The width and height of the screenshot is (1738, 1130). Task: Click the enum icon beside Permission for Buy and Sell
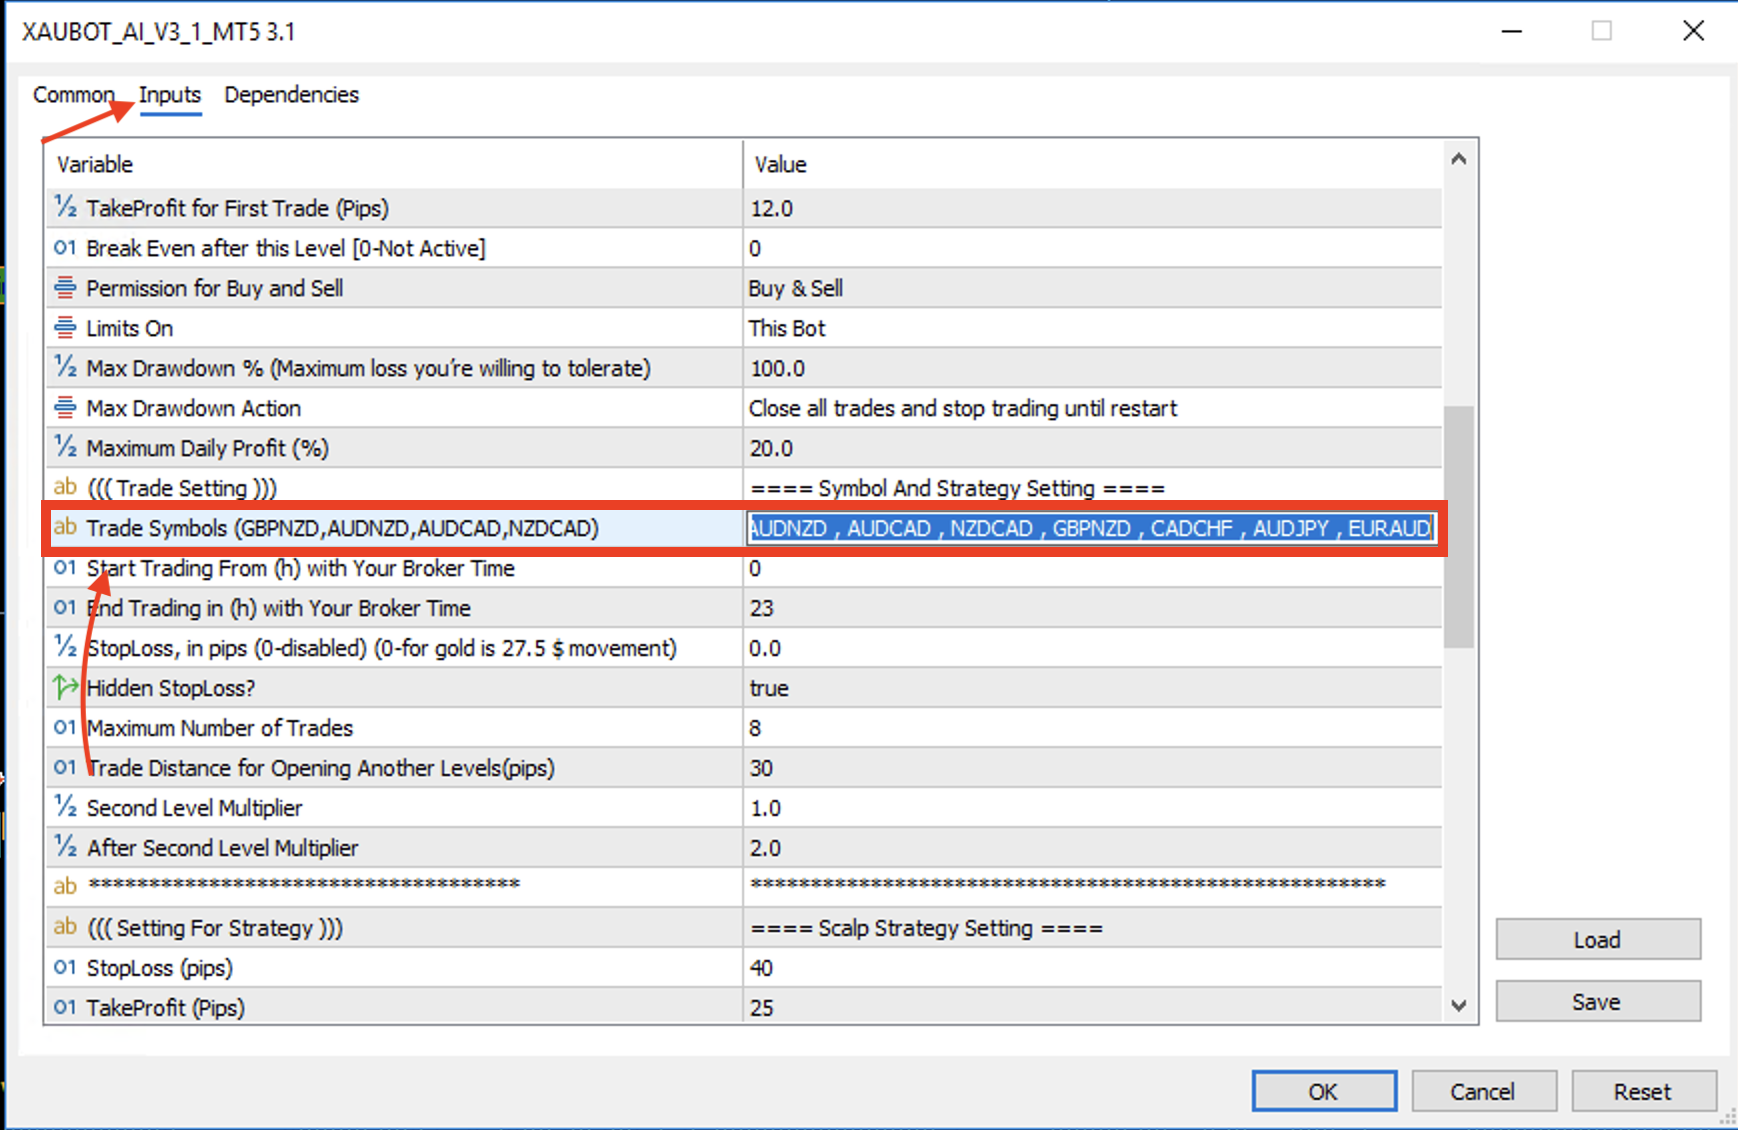(x=65, y=288)
